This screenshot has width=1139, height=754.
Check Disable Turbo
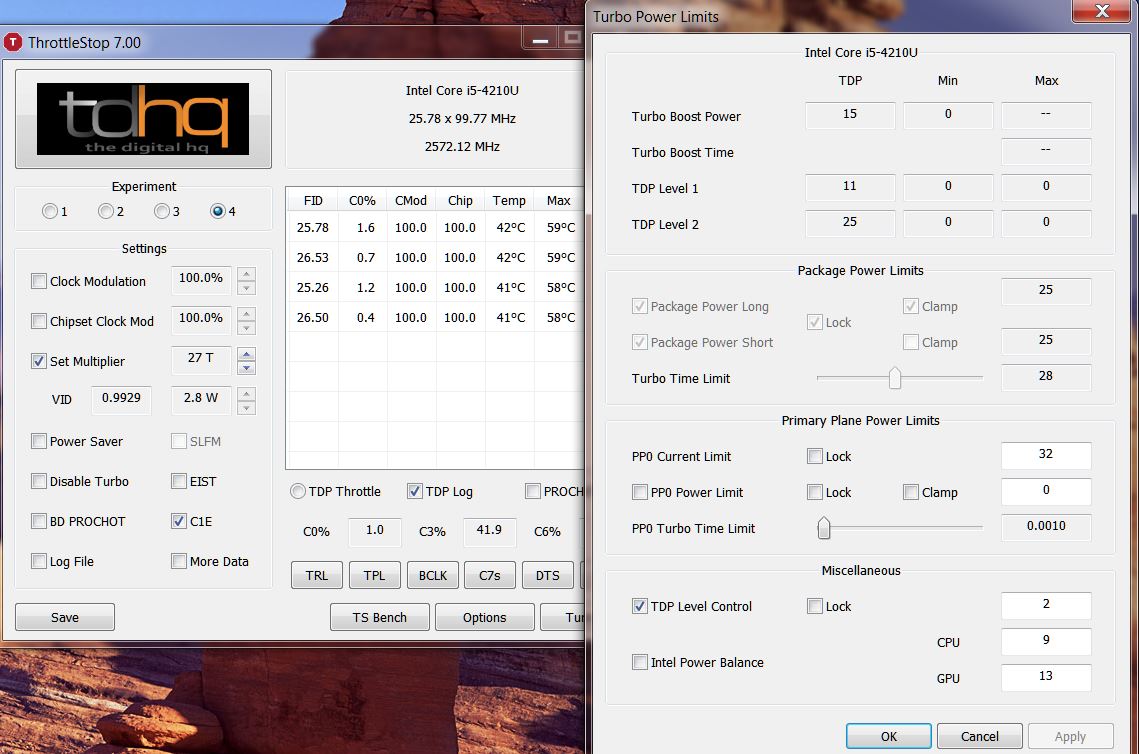pos(38,481)
